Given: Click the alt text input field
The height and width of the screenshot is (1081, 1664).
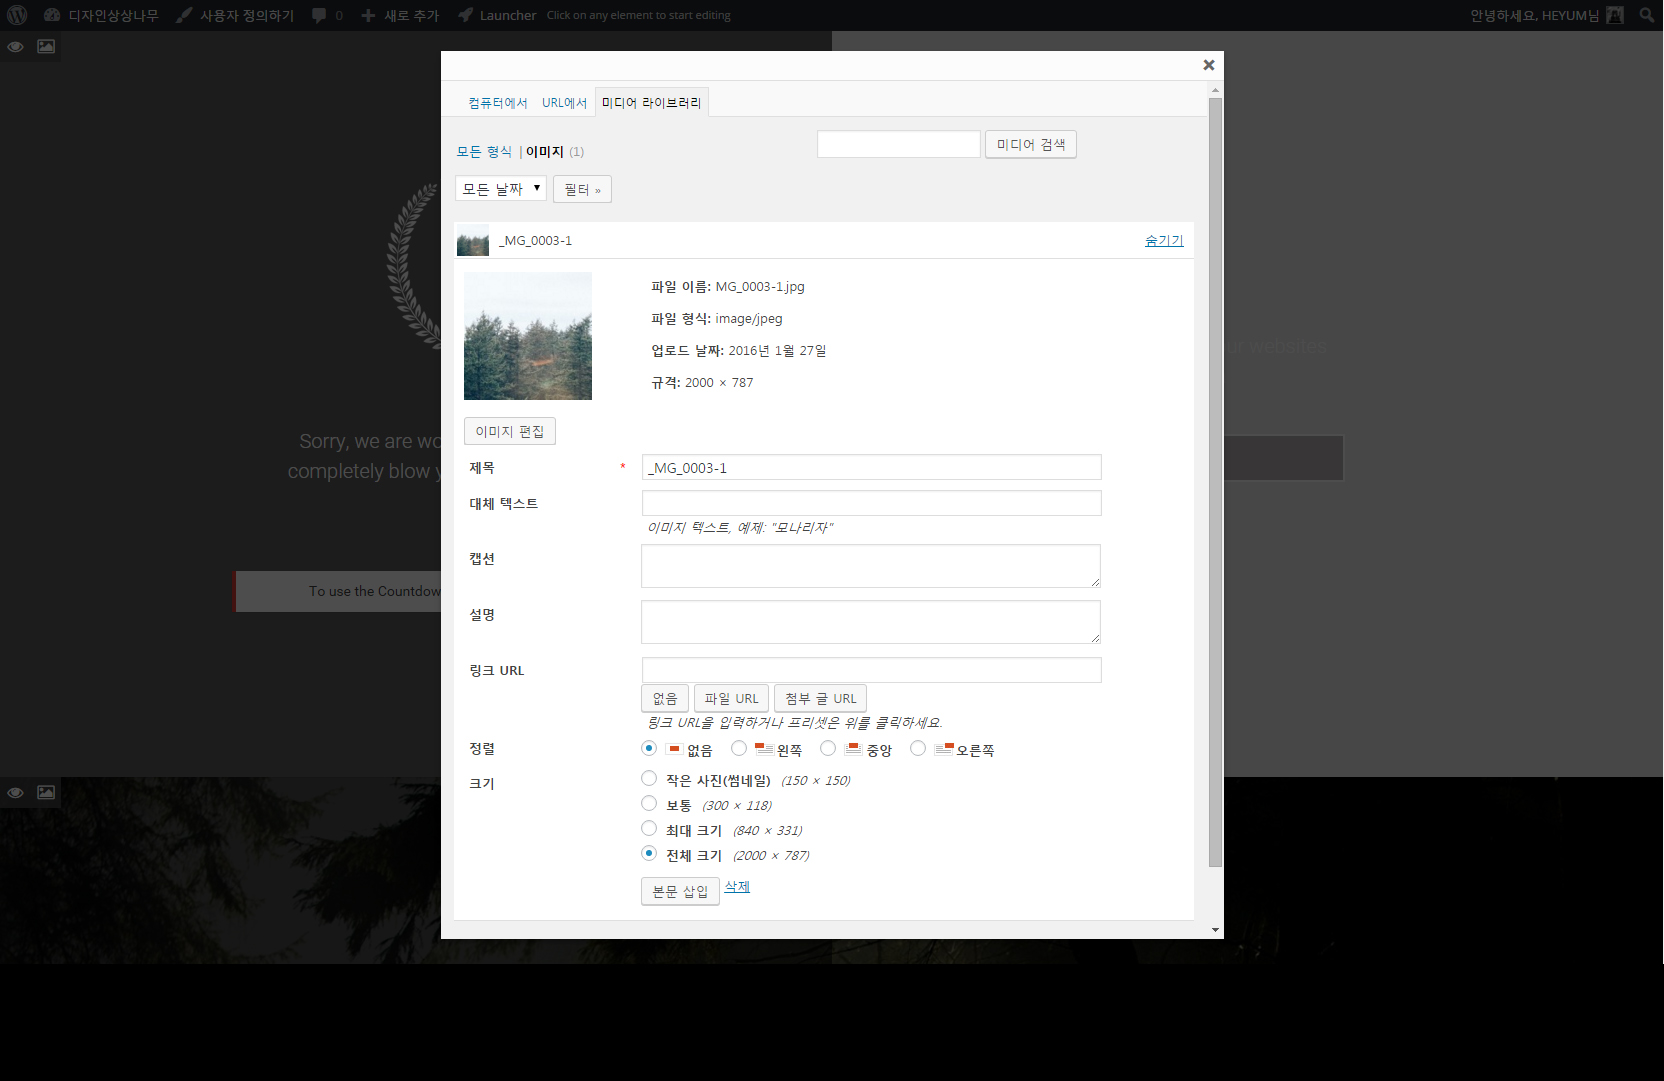Looking at the screenshot, I should [x=871, y=503].
